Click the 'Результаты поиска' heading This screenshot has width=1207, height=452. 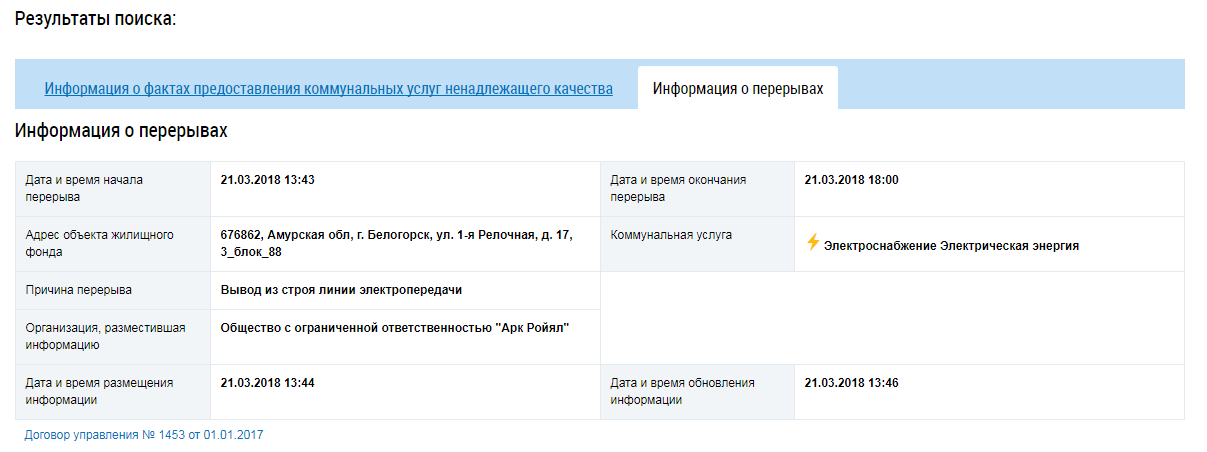tap(96, 19)
